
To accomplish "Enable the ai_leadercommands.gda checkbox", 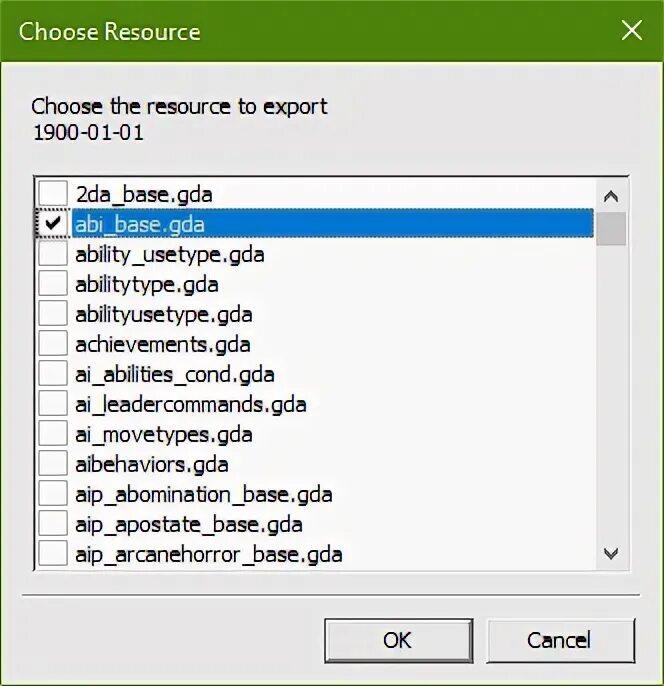I will pos(53,403).
